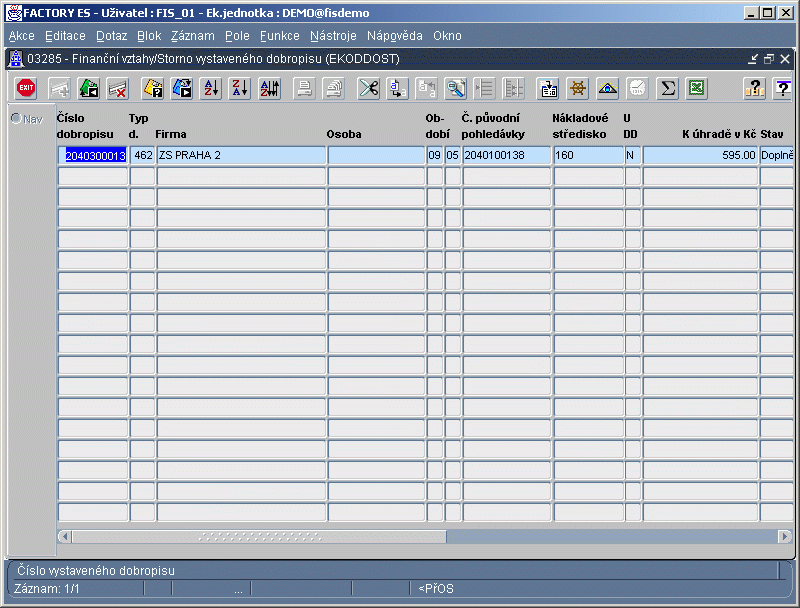The width and height of the screenshot is (800, 608).
Task: Click the eye pyramid view icon
Action: click(607, 88)
